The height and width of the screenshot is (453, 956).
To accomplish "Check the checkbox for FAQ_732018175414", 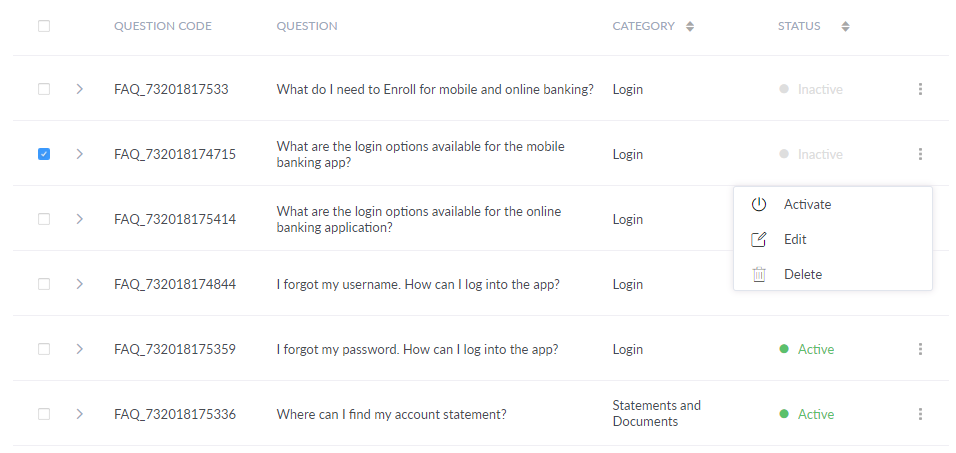I will point(44,219).
